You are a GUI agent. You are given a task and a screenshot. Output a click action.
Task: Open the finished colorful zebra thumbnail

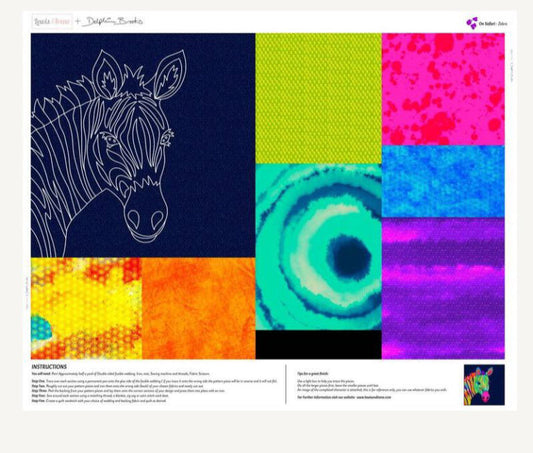click(484, 385)
